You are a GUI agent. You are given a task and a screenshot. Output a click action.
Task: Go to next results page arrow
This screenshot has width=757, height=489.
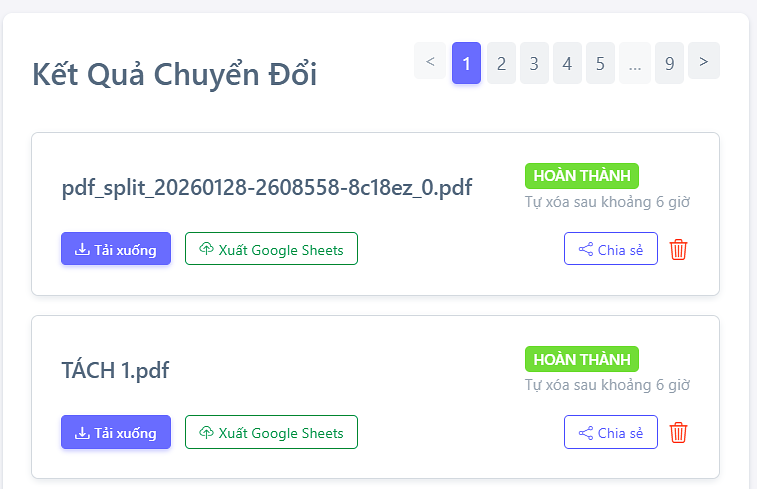pyautogui.click(x=704, y=62)
